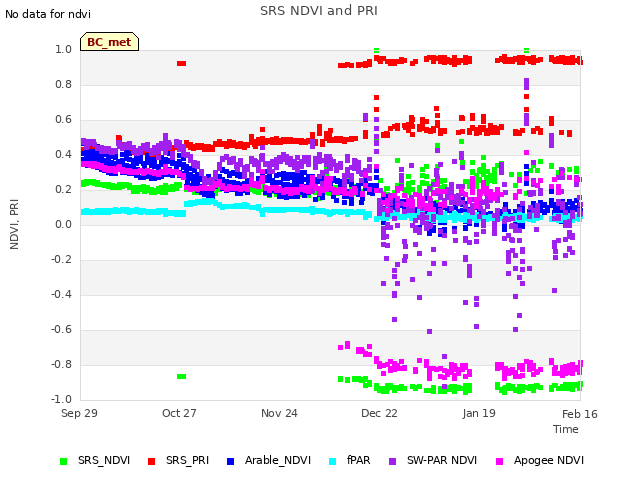Click the -0.4 y-axis tick label
The image size is (640, 480).
[x=61, y=294]
